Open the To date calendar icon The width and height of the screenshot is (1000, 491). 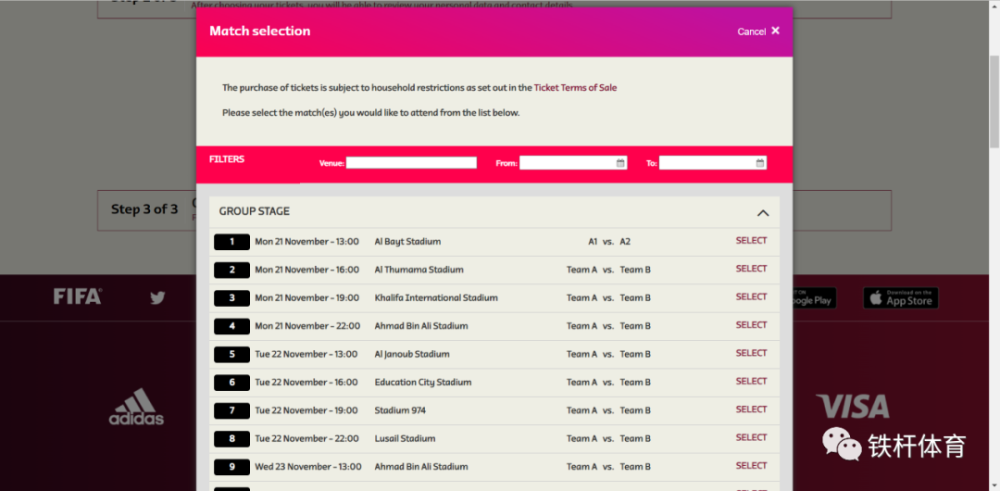click(760, 163)
